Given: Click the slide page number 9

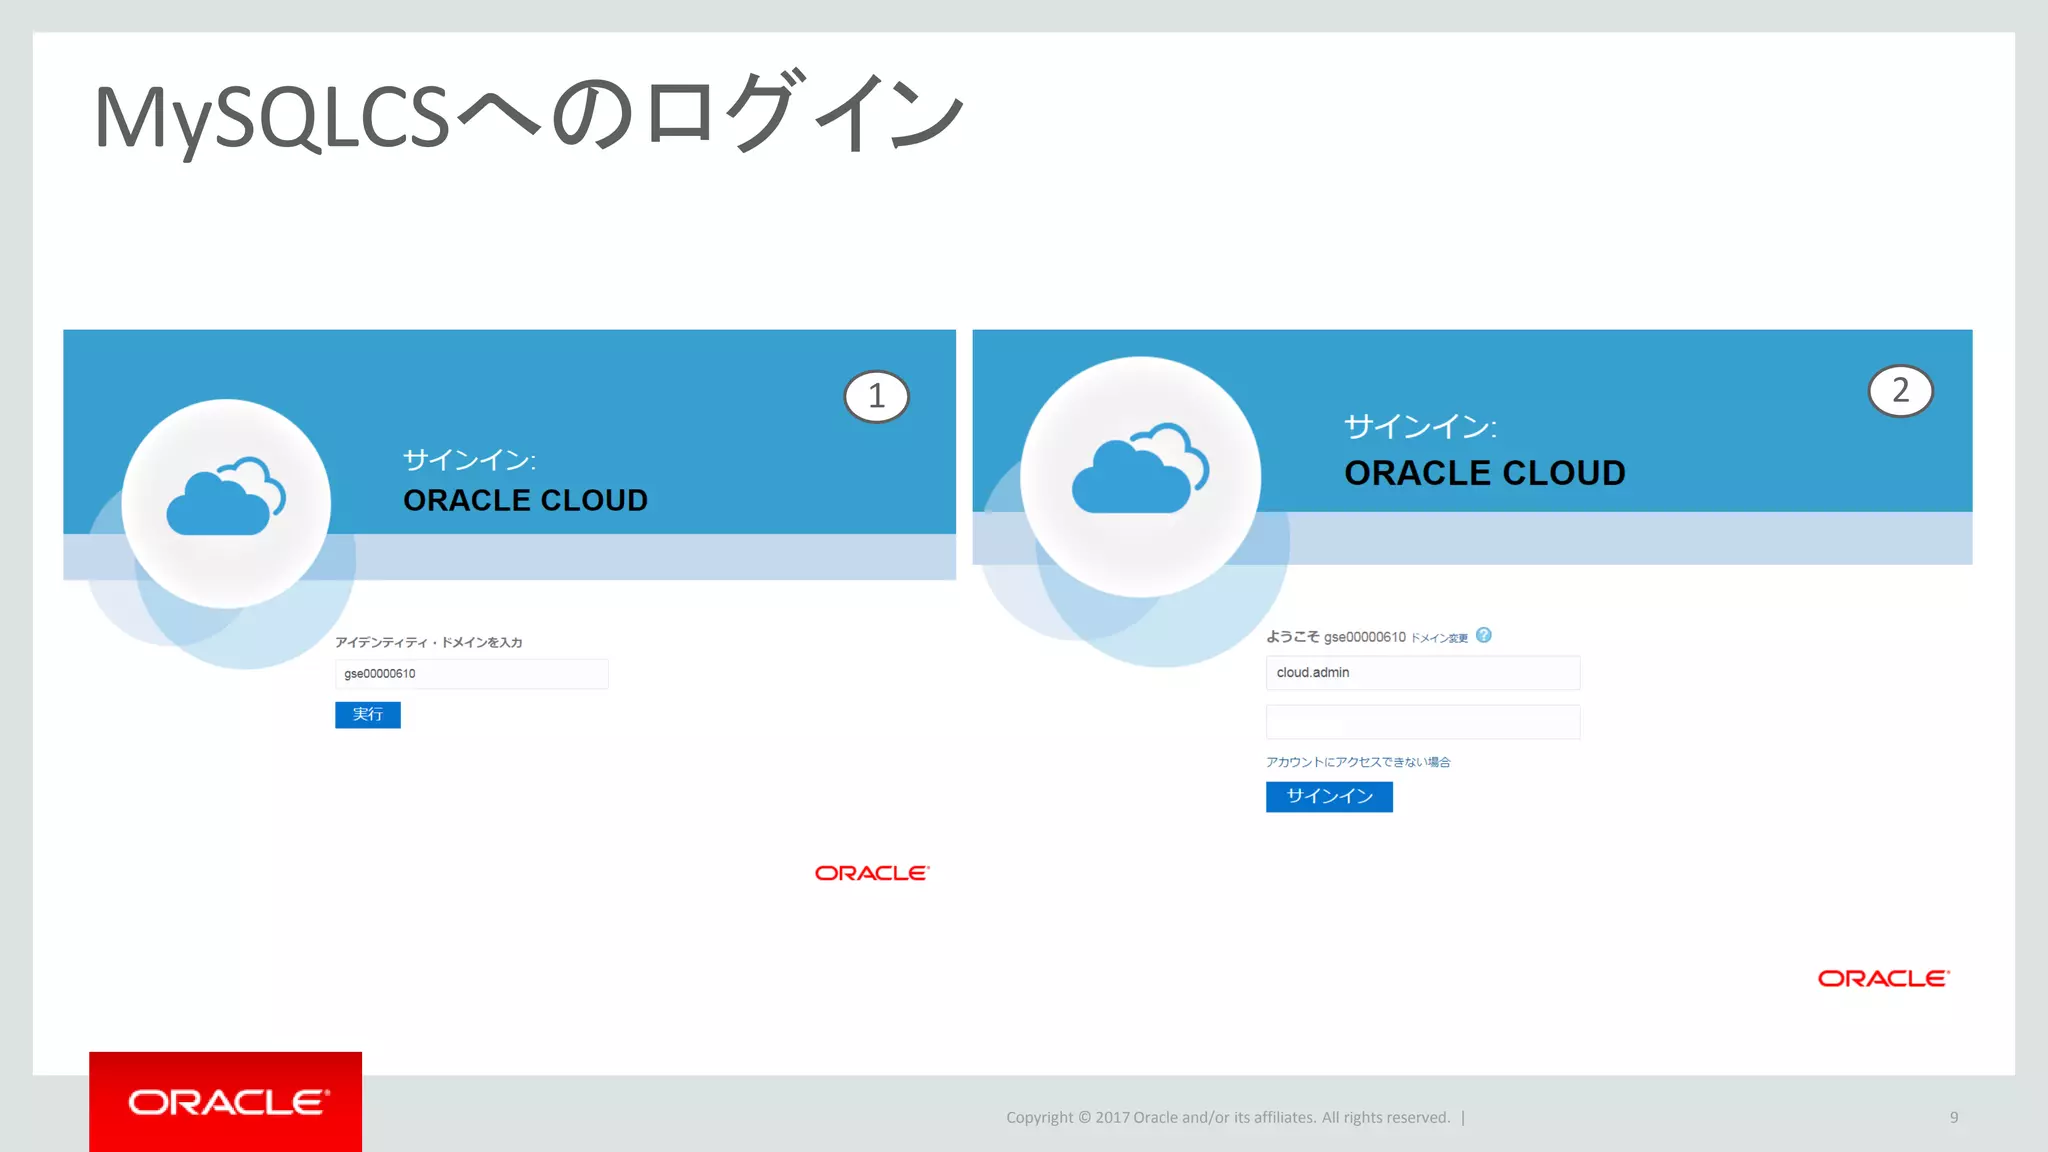Looking at the screenshot, I should tap(1953, 1117).
